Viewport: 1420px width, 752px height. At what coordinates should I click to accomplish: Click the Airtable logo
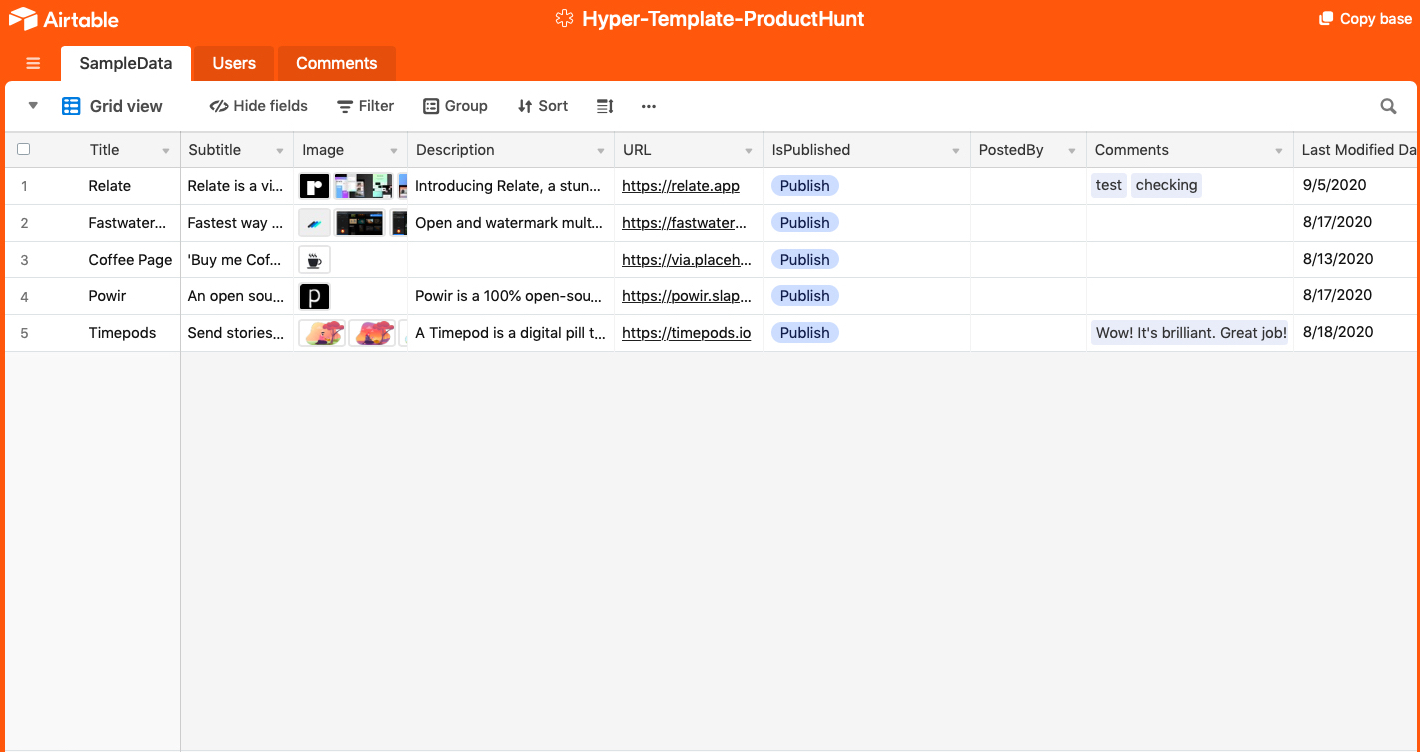coord(63,19)
